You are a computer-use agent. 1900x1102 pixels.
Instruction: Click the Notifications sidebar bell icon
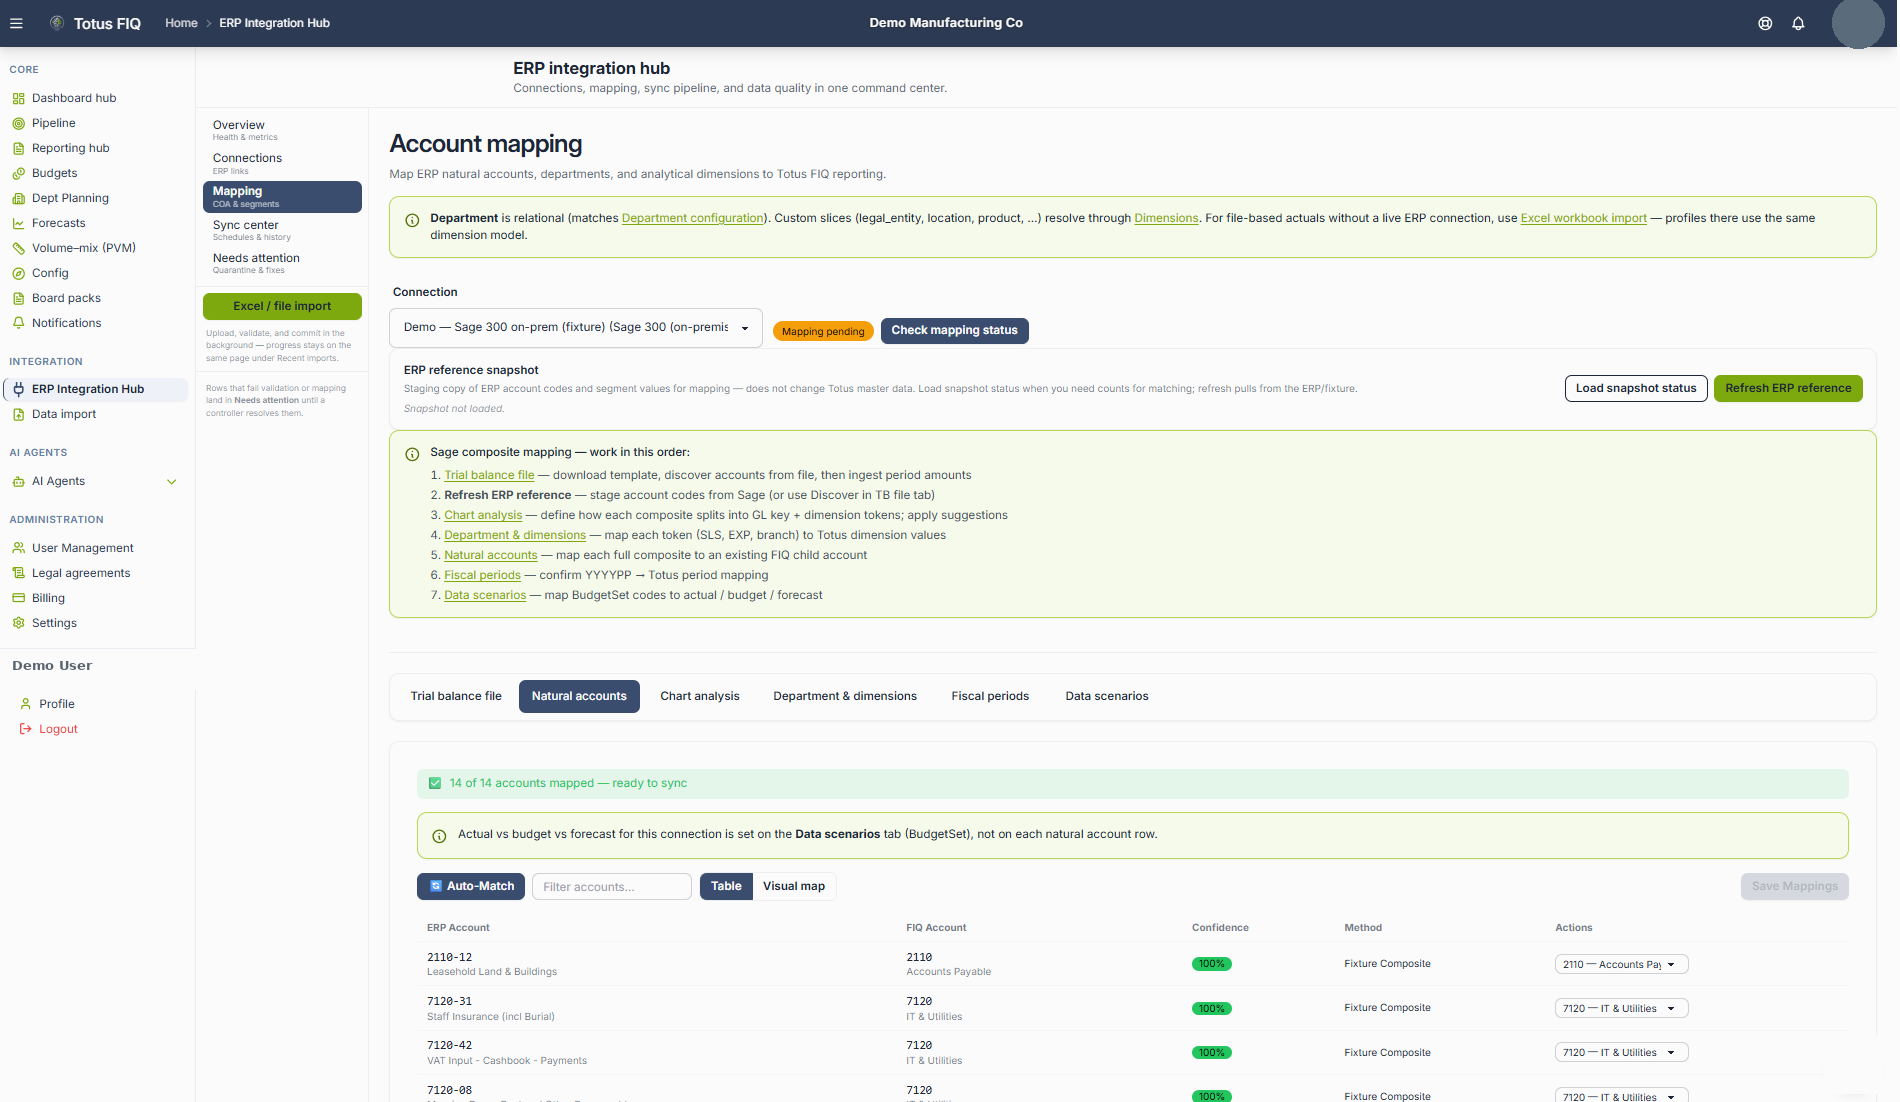point(18,323)
